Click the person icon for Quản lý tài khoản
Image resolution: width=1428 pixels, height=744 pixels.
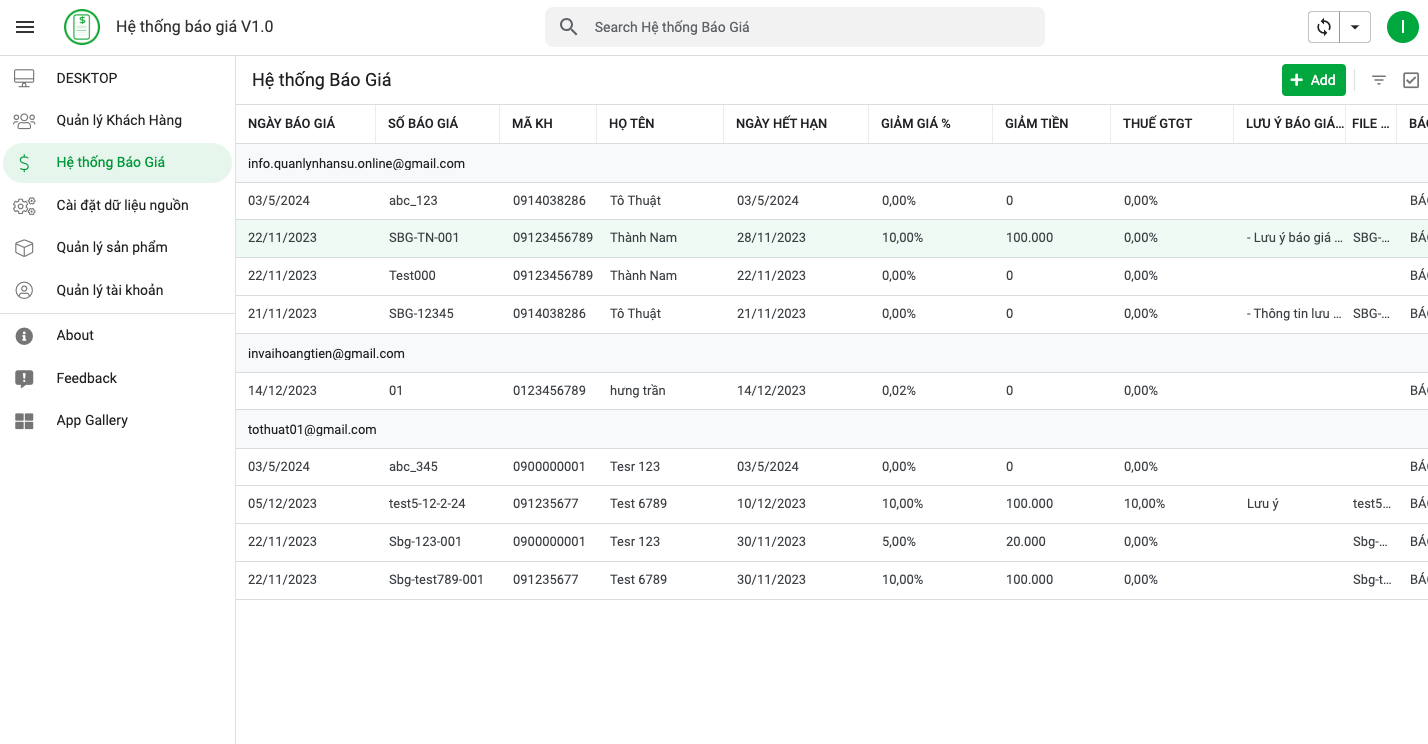tap(24, 290)
